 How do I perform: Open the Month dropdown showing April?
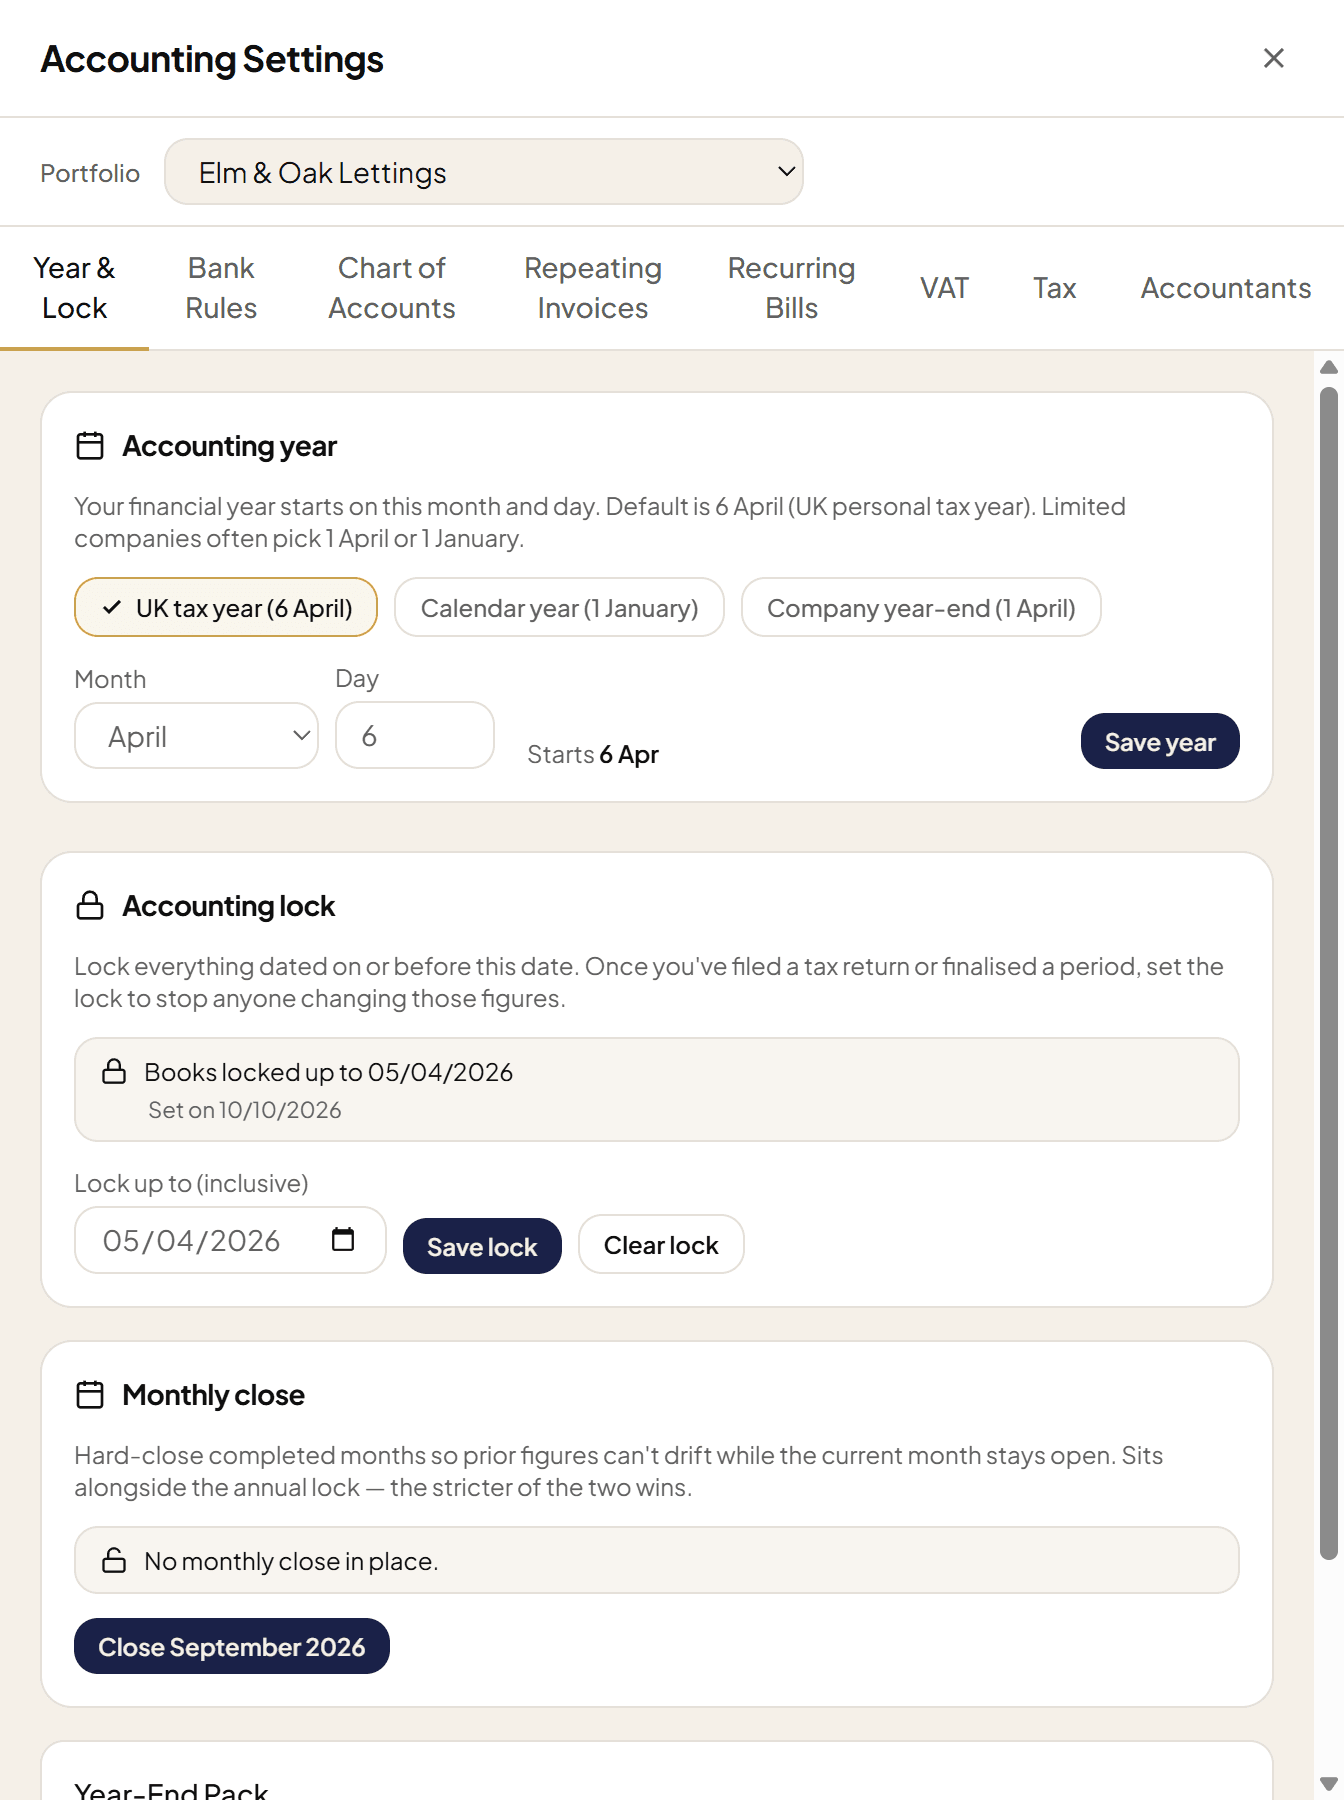tap(196, 736)
